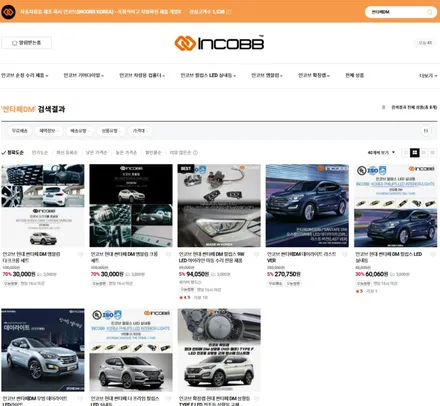The width and height of the screenshot is (440, 406).
Task: Toggle wishlist heart on first product
Action: coord(80,255)
